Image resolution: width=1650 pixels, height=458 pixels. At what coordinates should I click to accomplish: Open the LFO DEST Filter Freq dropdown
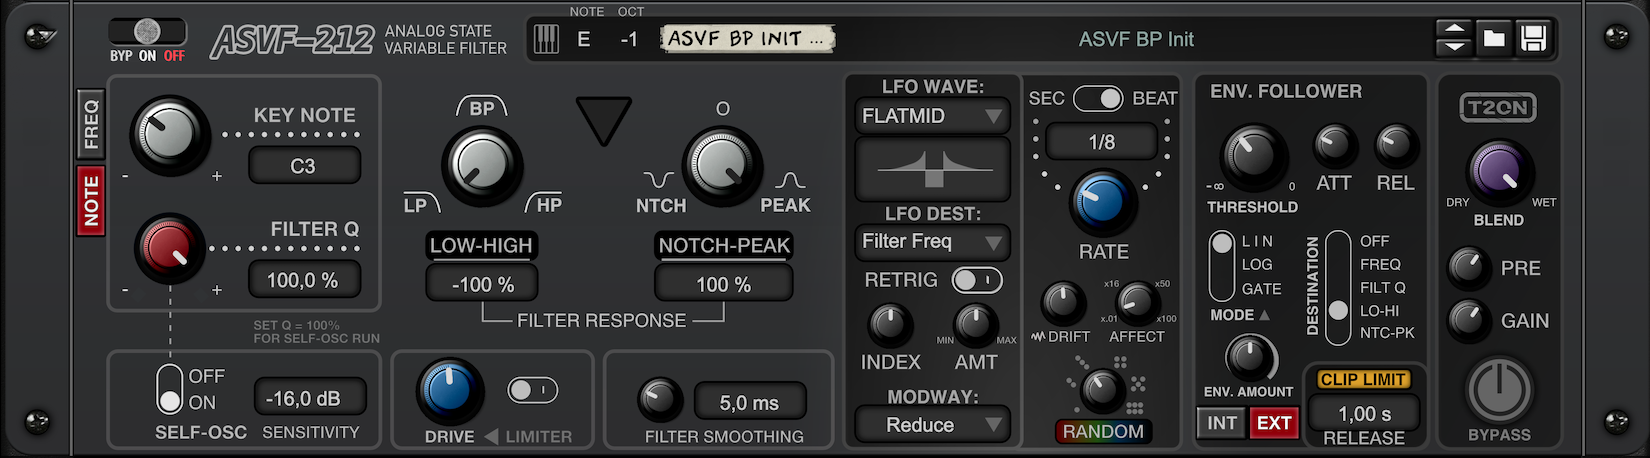point(933,242)
